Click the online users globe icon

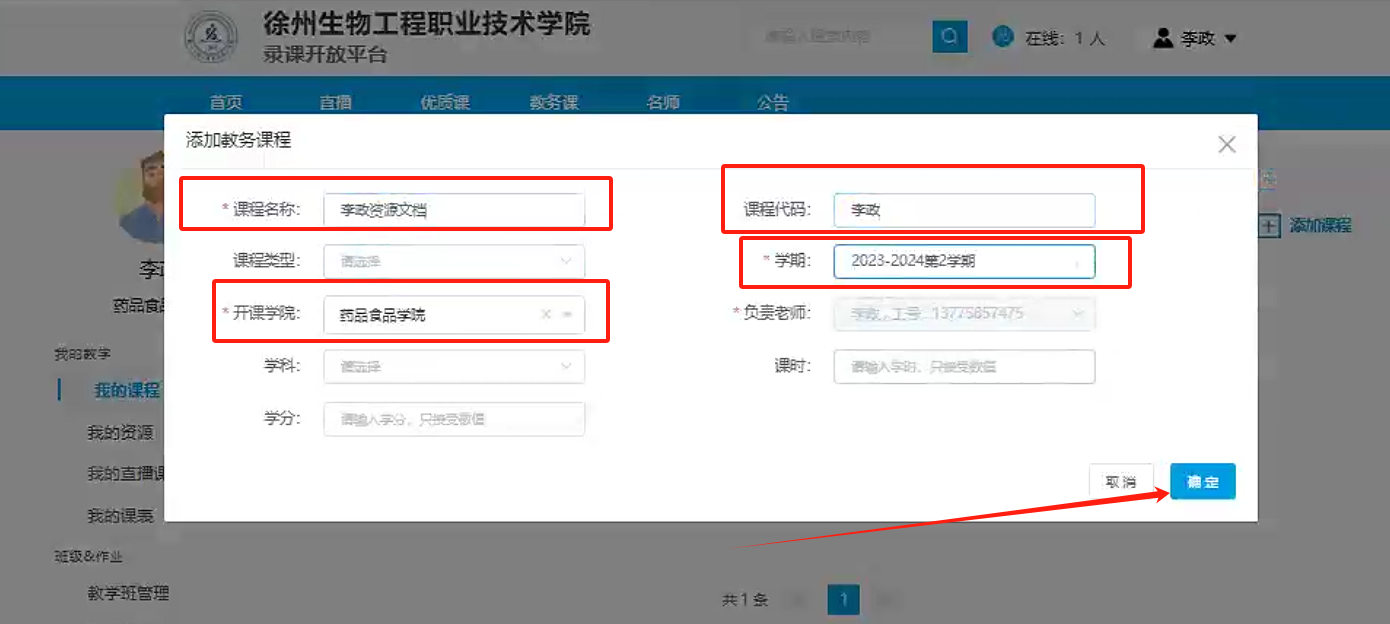pos(1002,37)
